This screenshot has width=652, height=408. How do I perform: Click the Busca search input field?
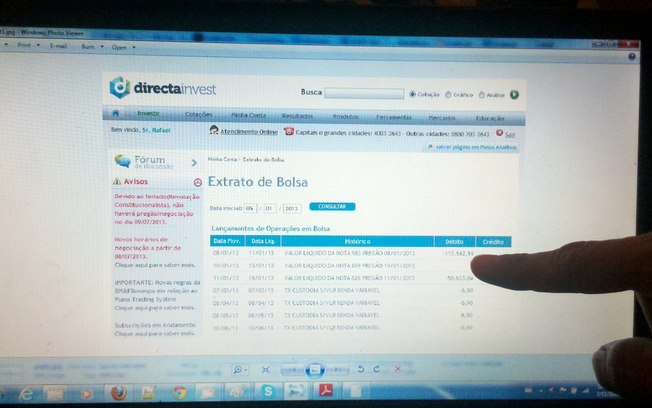364,94
